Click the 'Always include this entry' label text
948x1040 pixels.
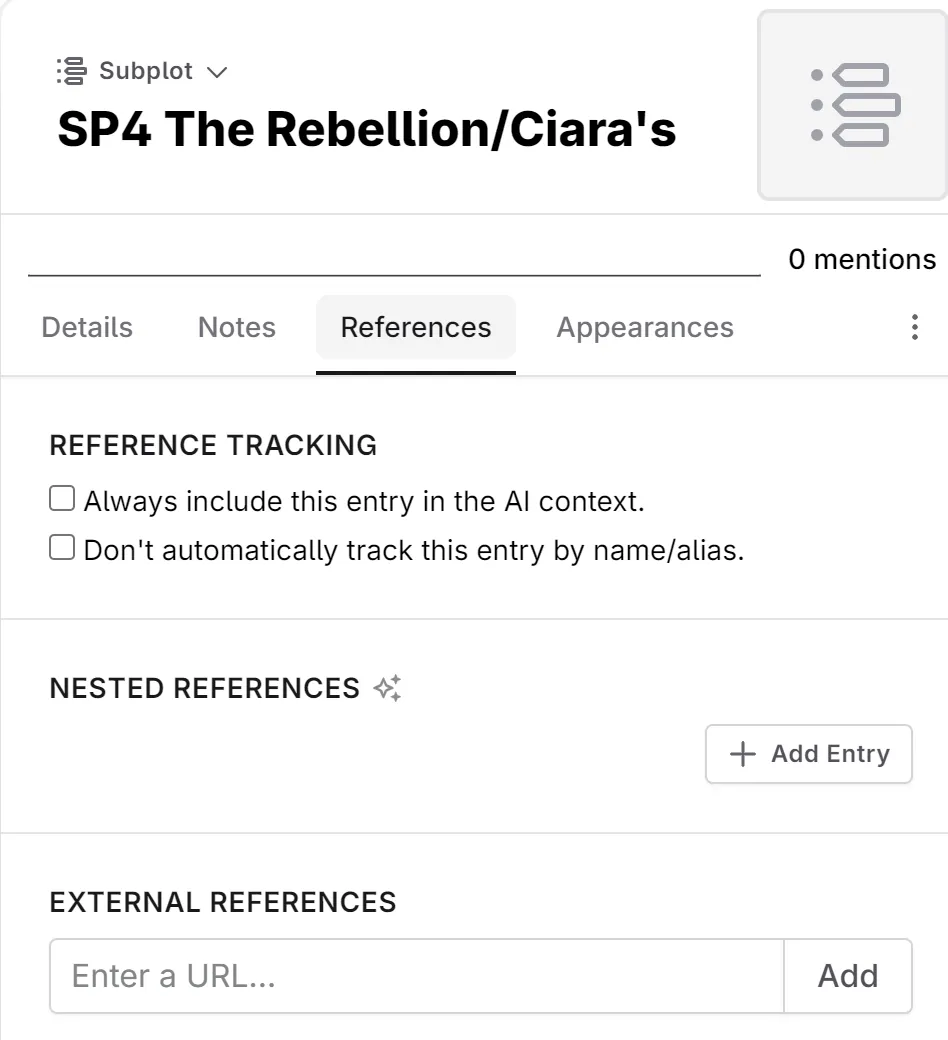pyautogui.click(x=364, y=501)
